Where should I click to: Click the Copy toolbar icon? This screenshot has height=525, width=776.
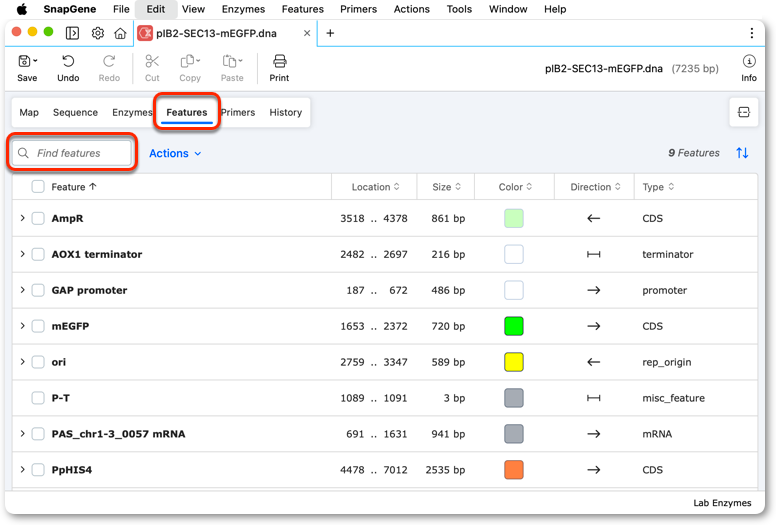pos(188,61)
